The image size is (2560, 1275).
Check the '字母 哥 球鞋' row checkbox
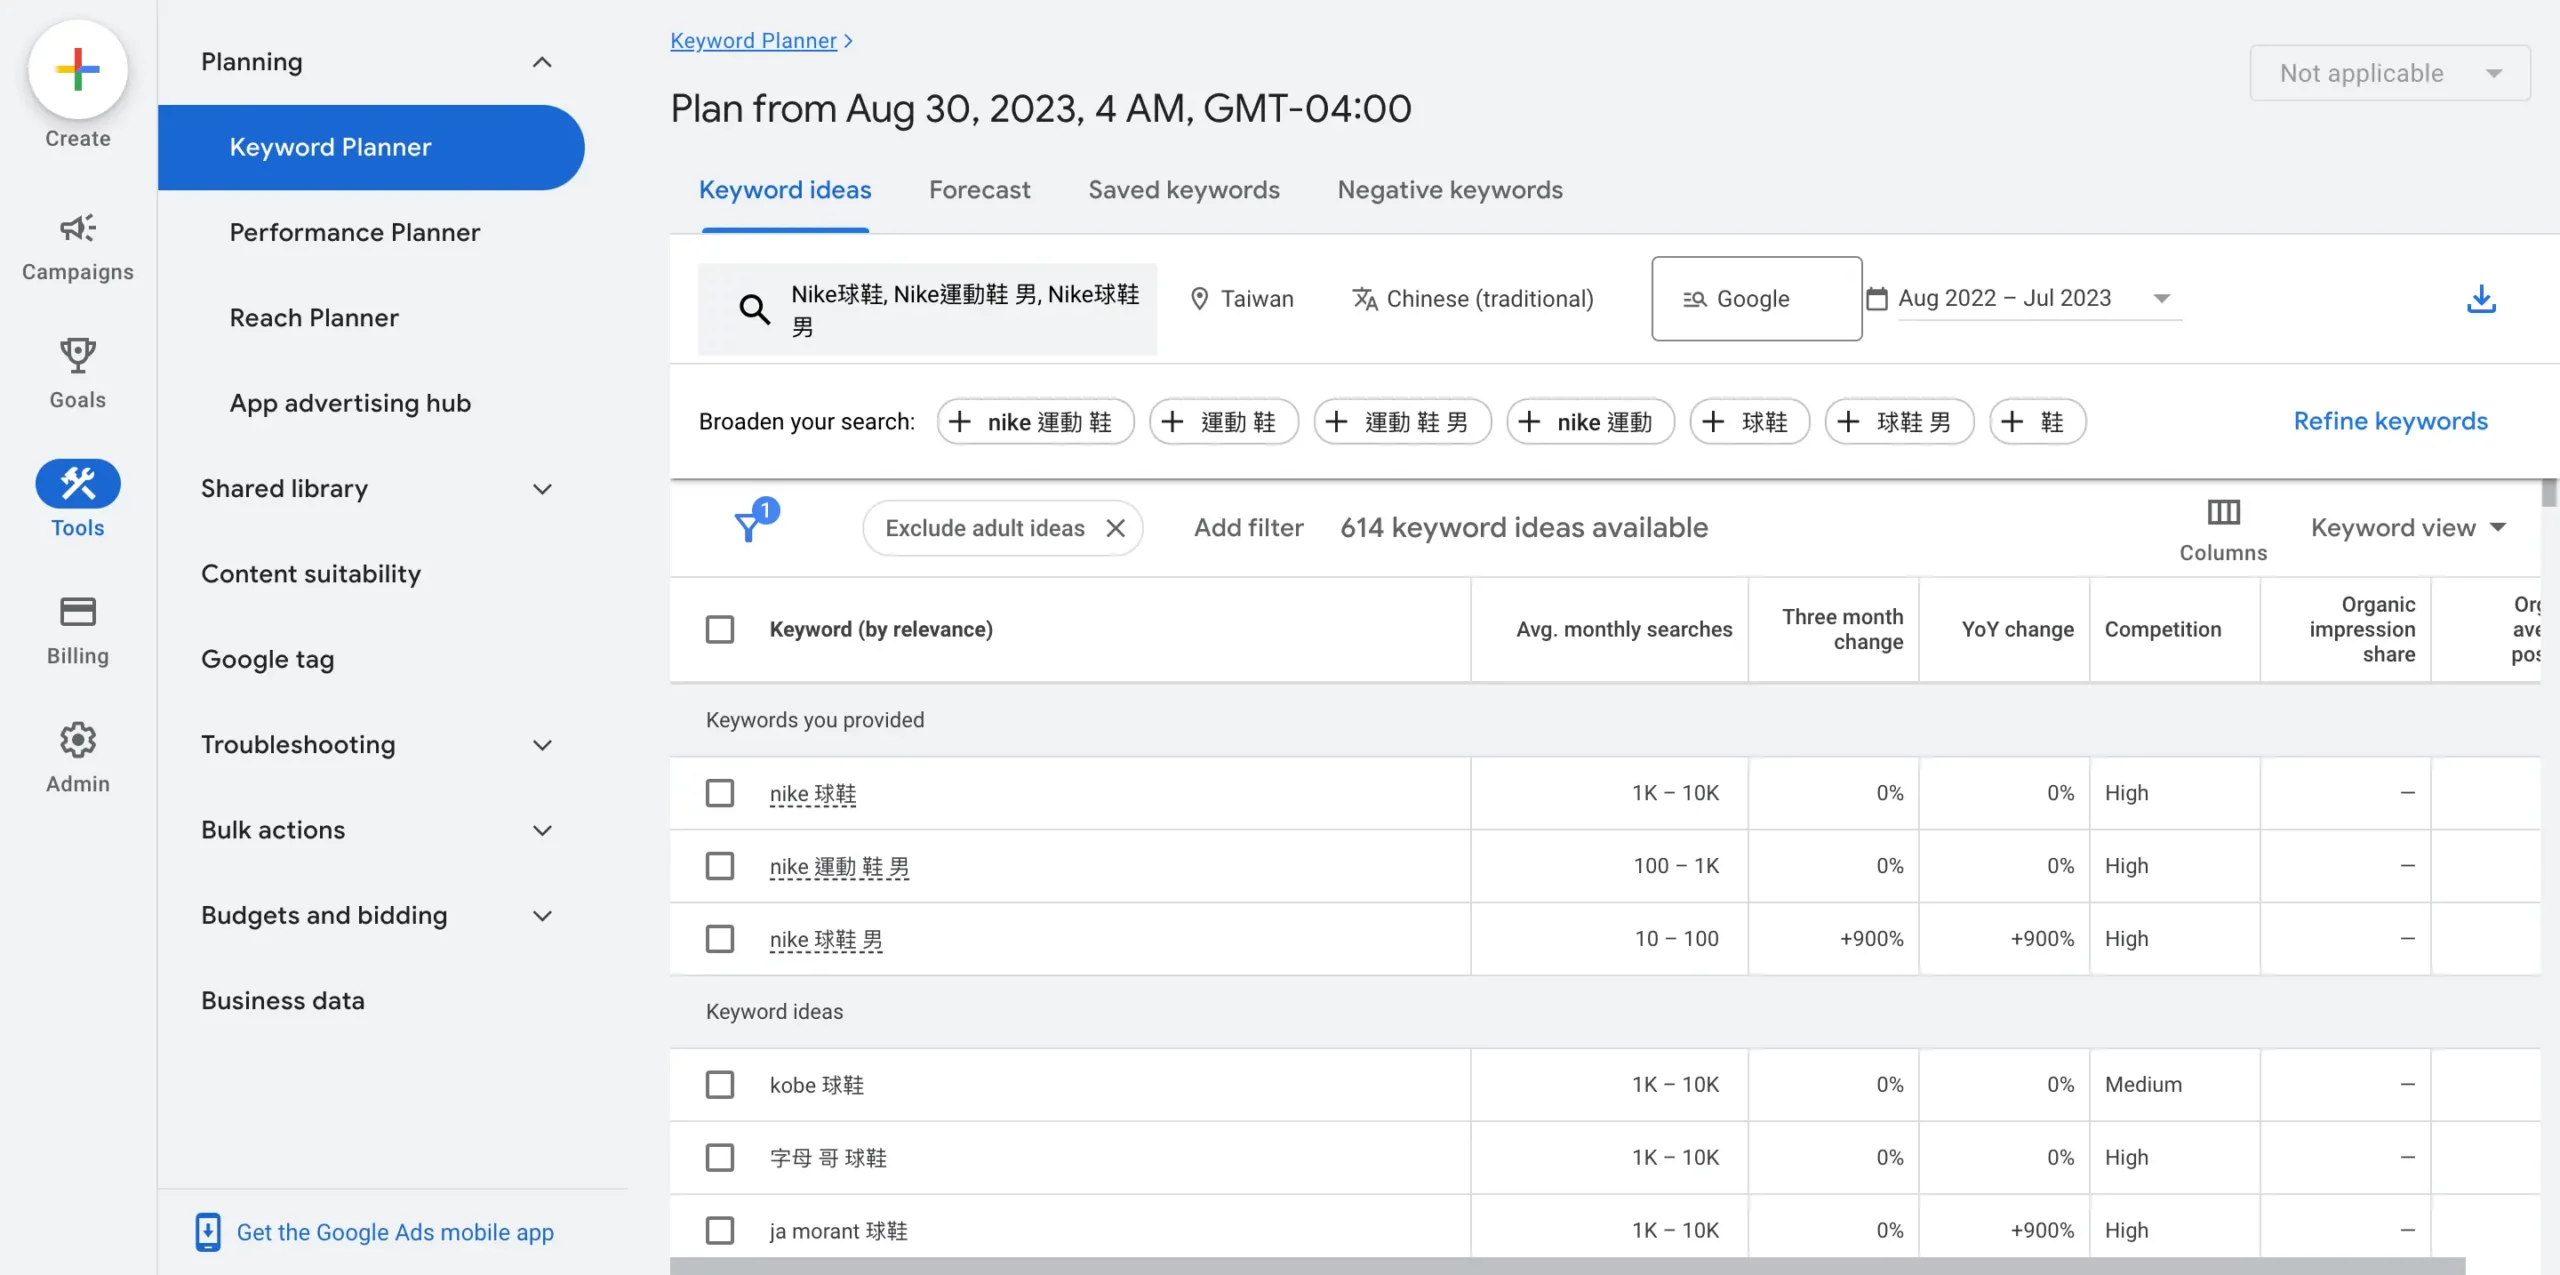point(720,1158)
